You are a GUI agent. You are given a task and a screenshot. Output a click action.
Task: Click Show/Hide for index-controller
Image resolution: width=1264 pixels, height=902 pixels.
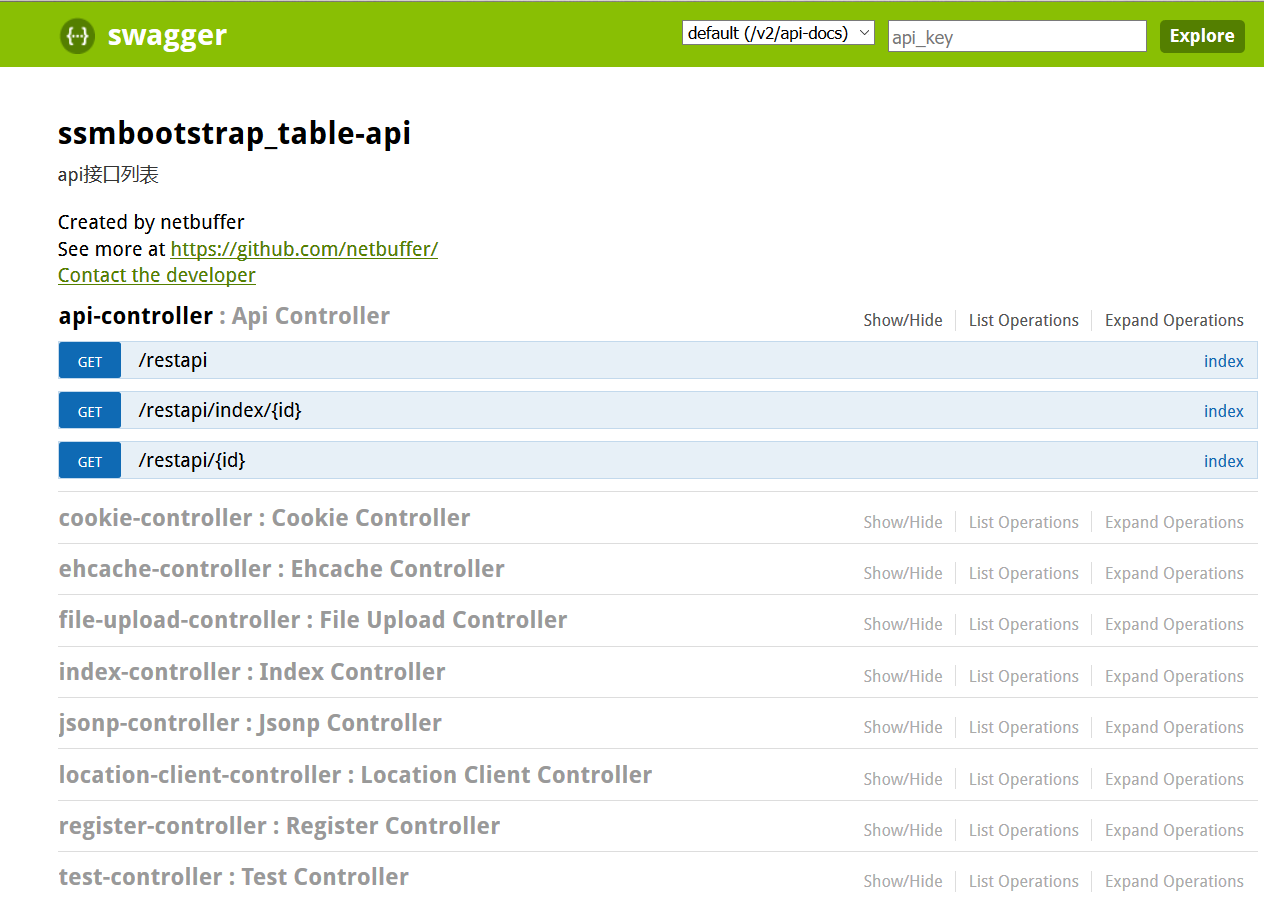[903, 677]
